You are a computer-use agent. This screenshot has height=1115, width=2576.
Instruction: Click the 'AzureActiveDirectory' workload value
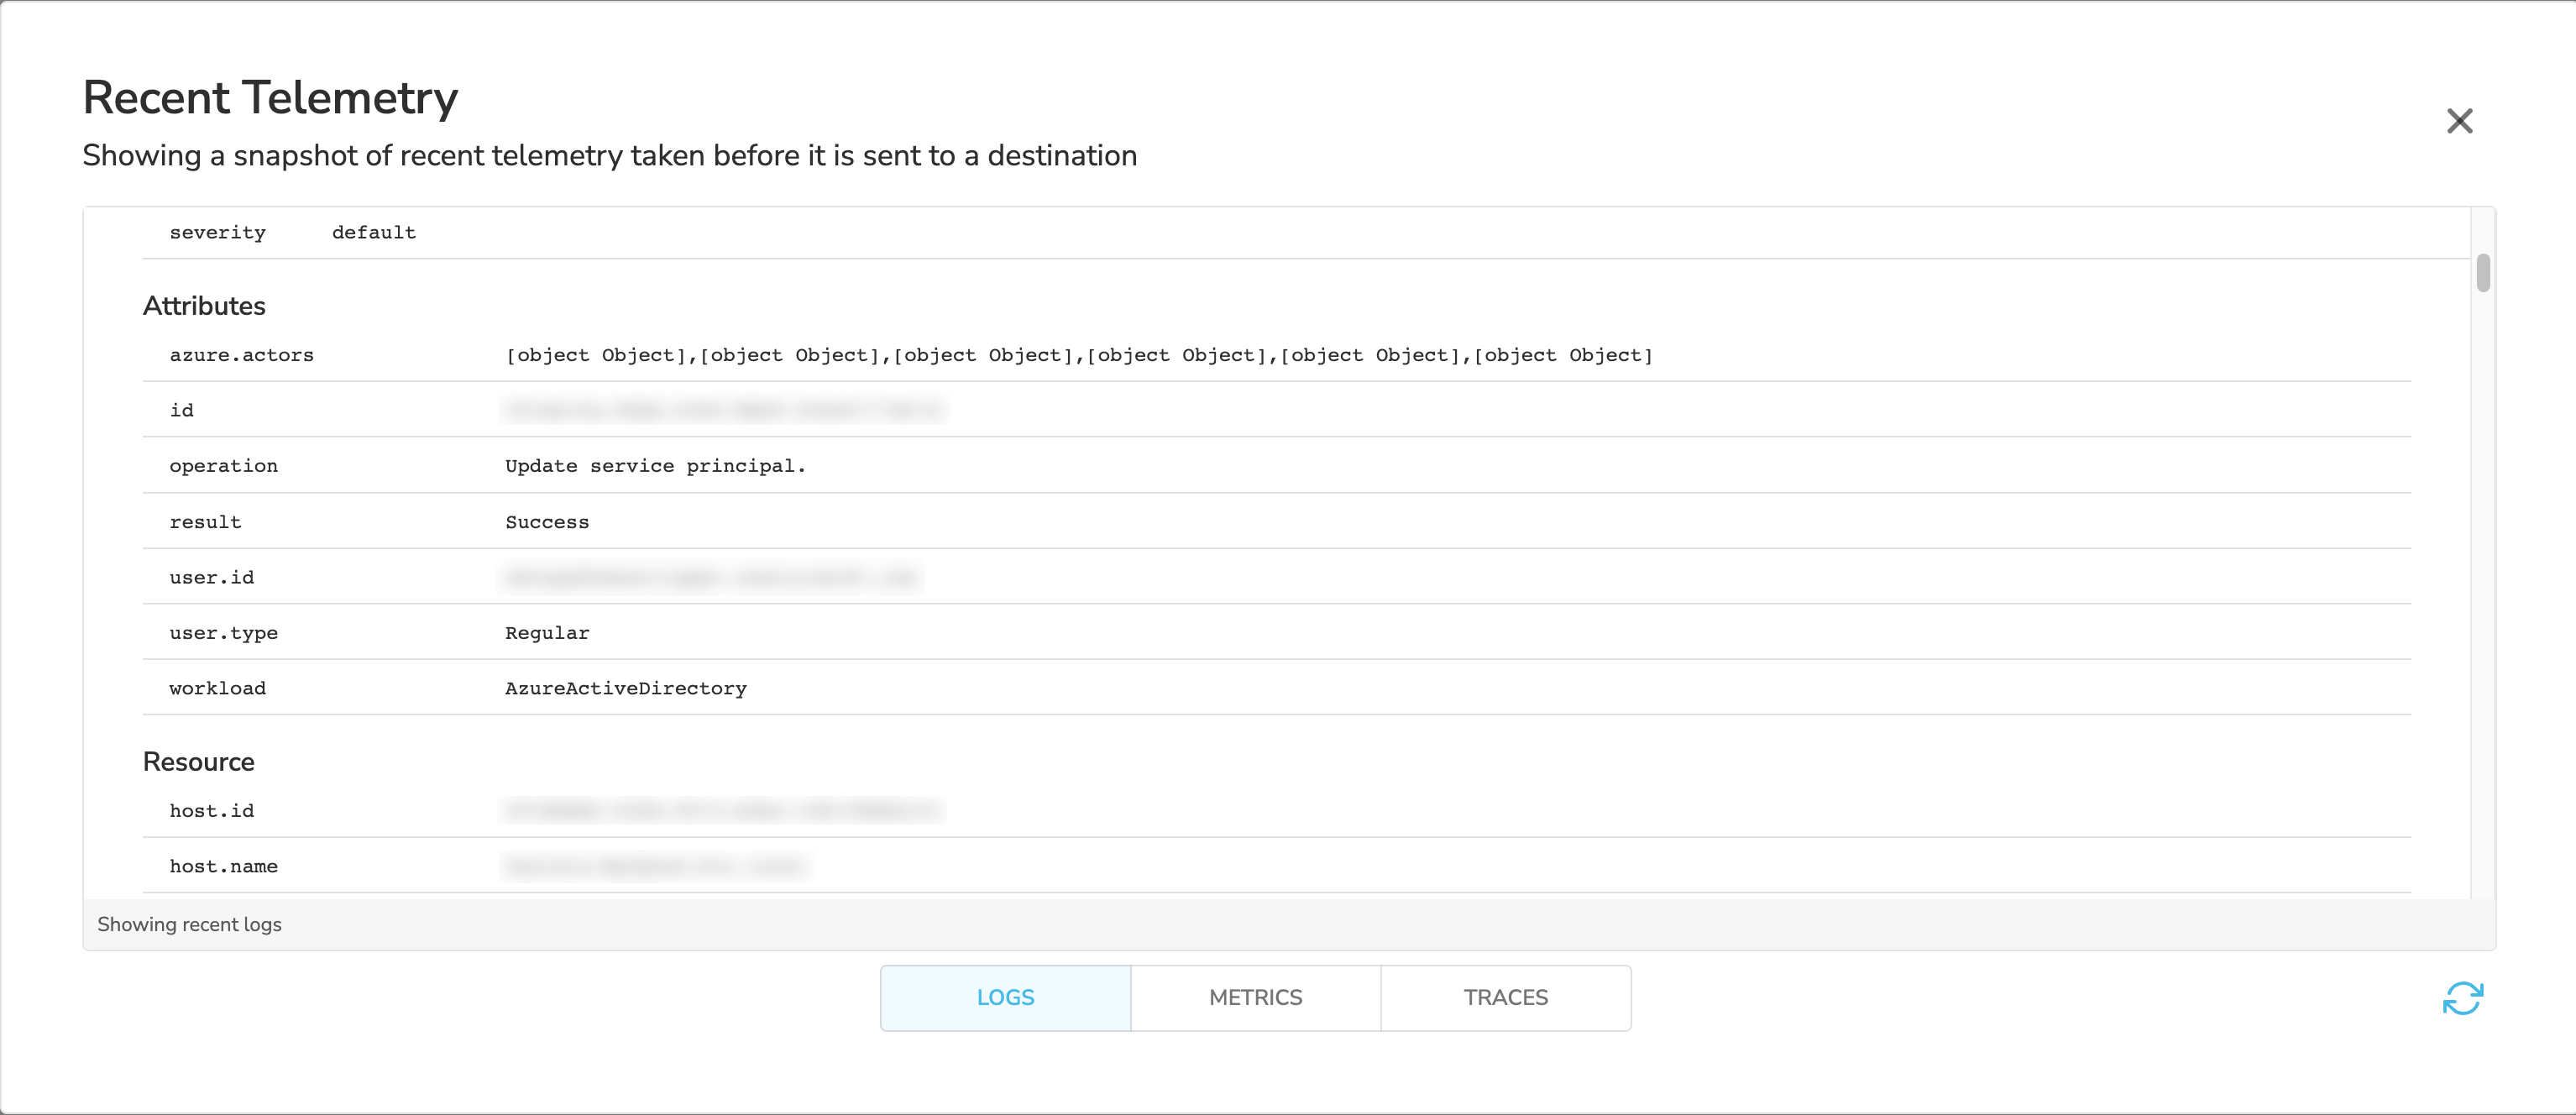pyautogui.click(x=625, y=688)
